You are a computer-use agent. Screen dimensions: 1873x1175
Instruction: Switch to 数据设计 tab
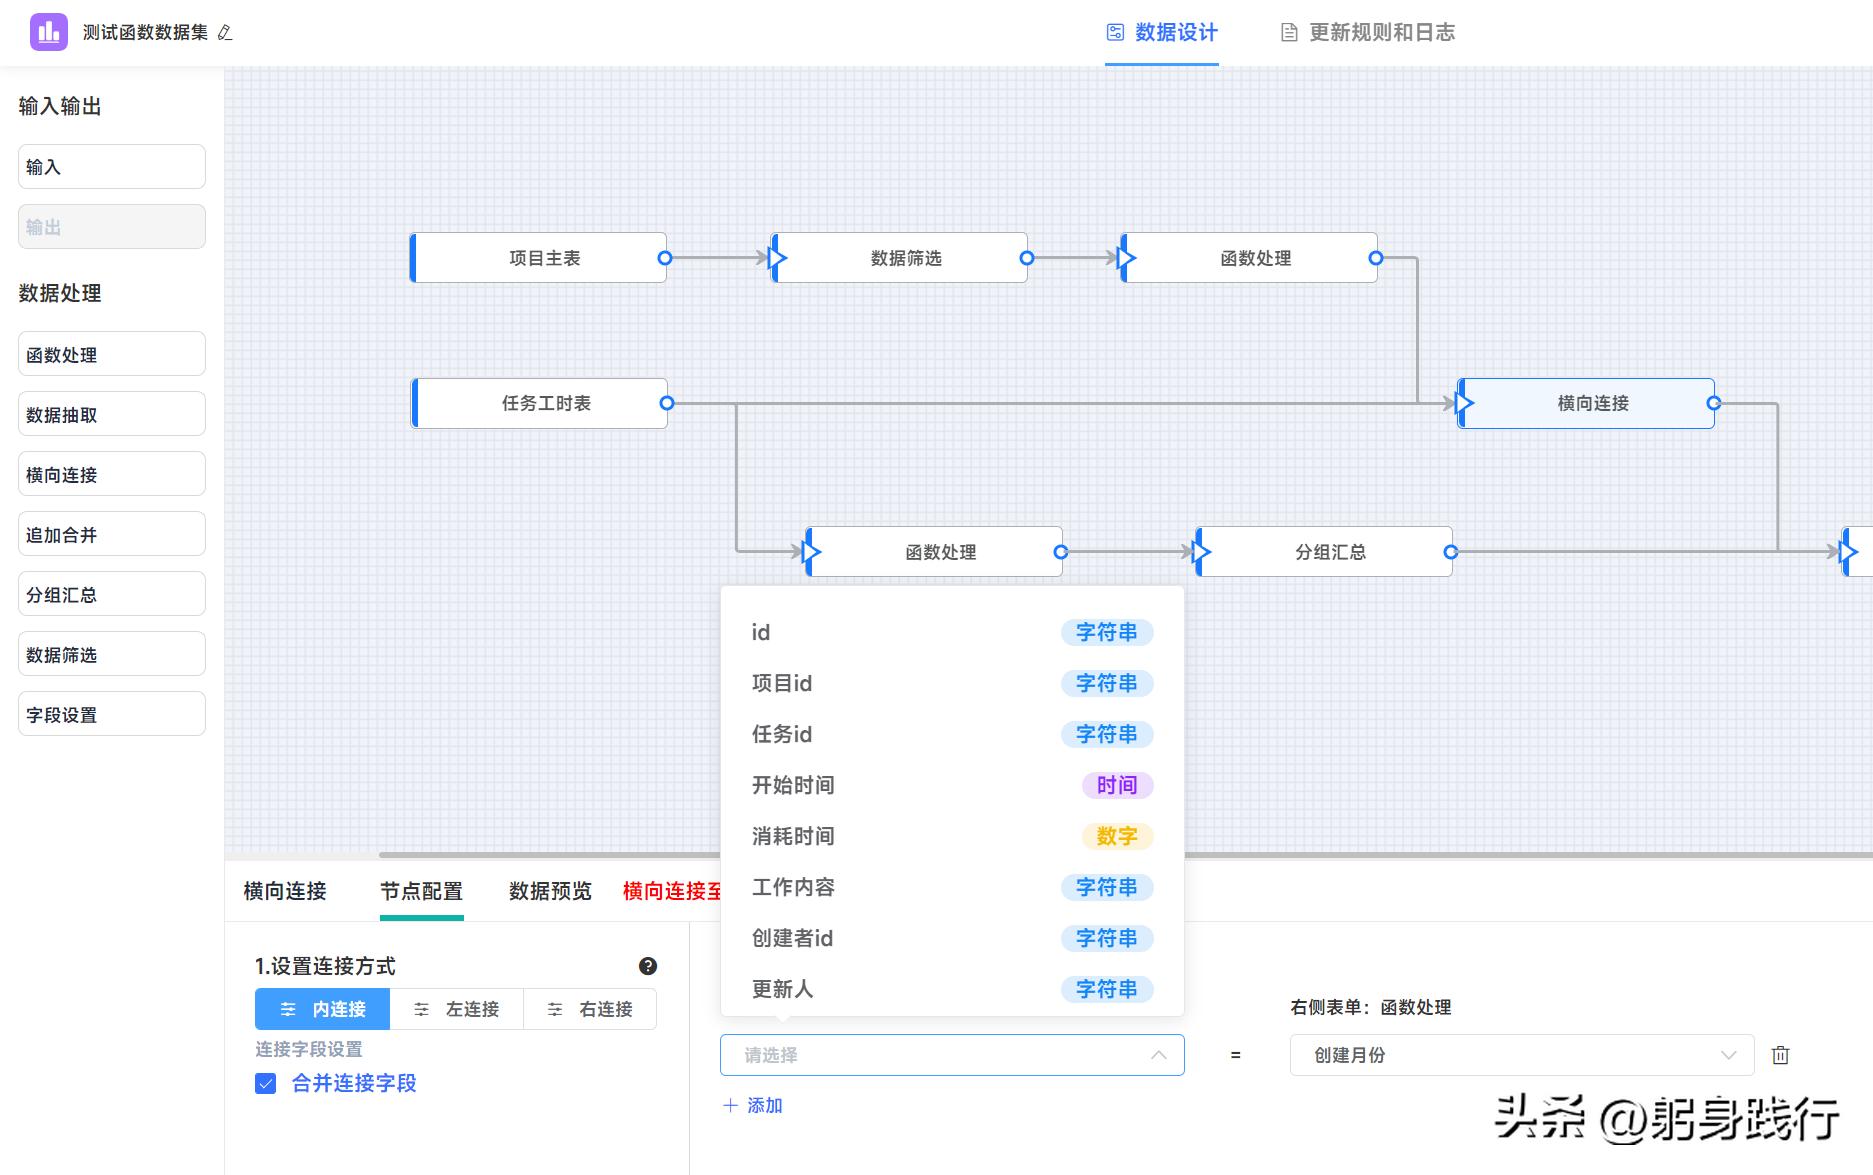(1162, 33)
